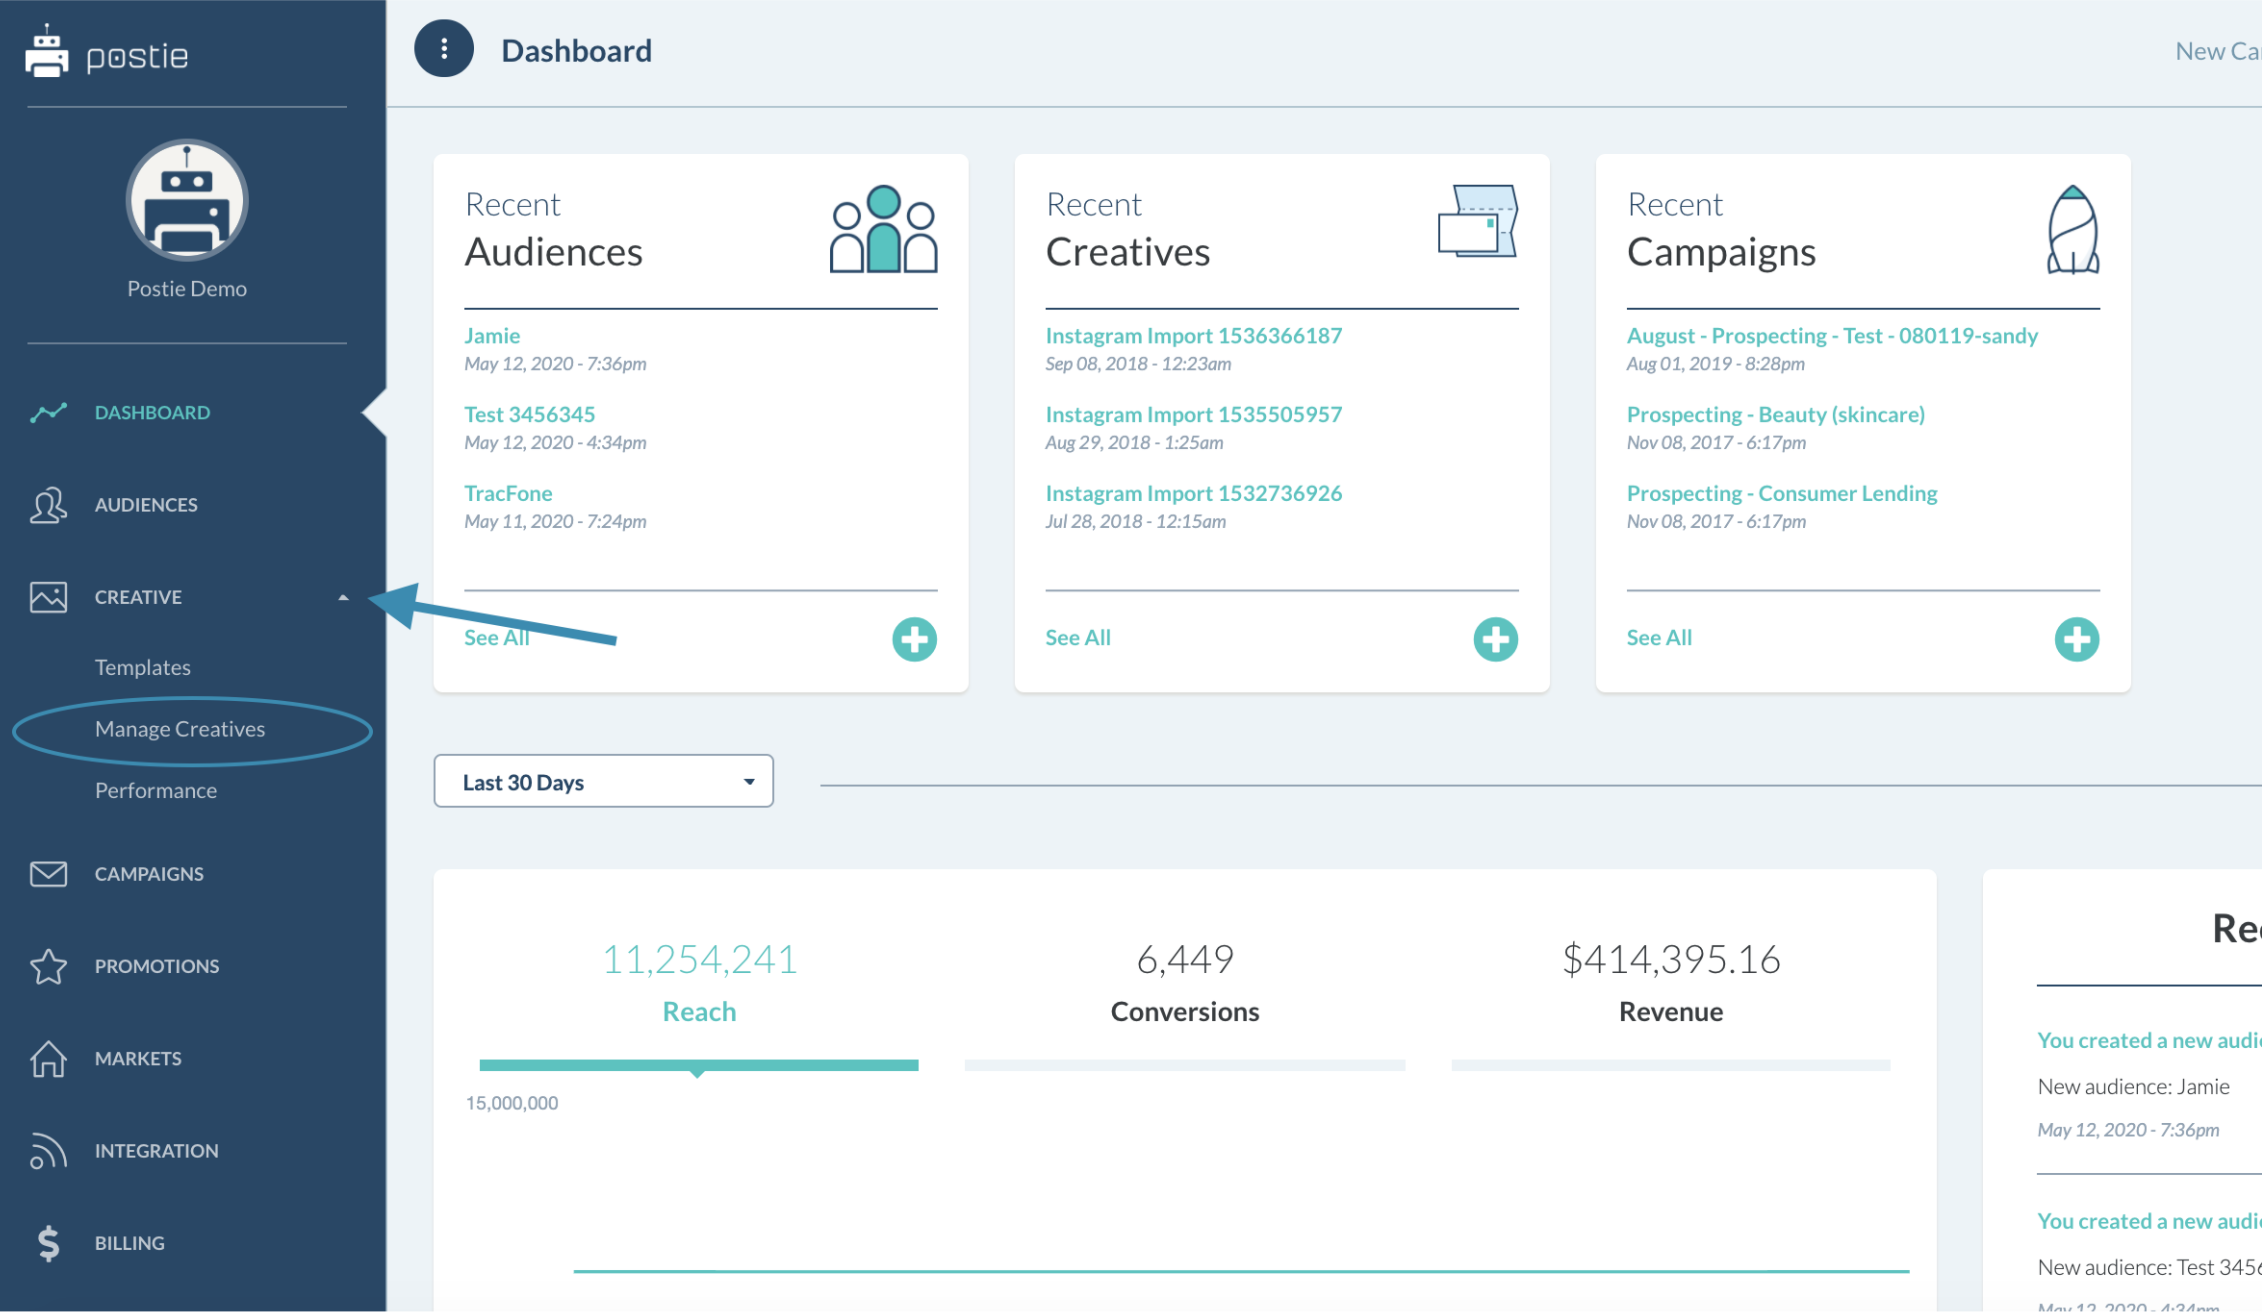Click the Reach progress bar

click(698, 1065)
